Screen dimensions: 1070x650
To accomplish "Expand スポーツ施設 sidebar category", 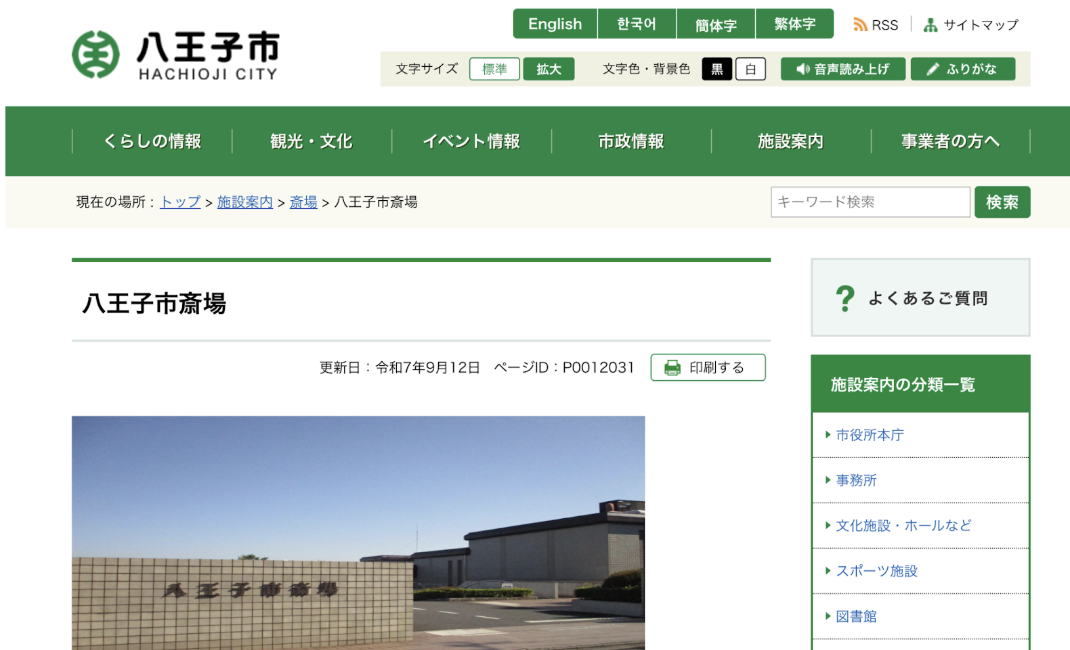I will point(876,571).
